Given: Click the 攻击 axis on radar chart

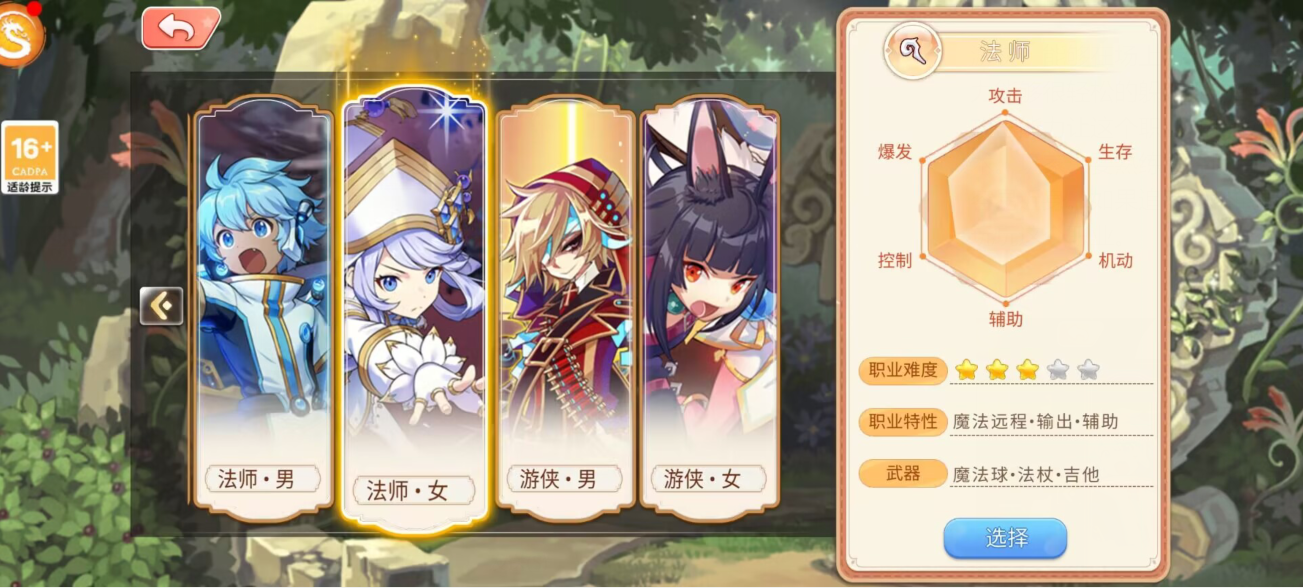Looking at the screenshot, I should 1005,96.
